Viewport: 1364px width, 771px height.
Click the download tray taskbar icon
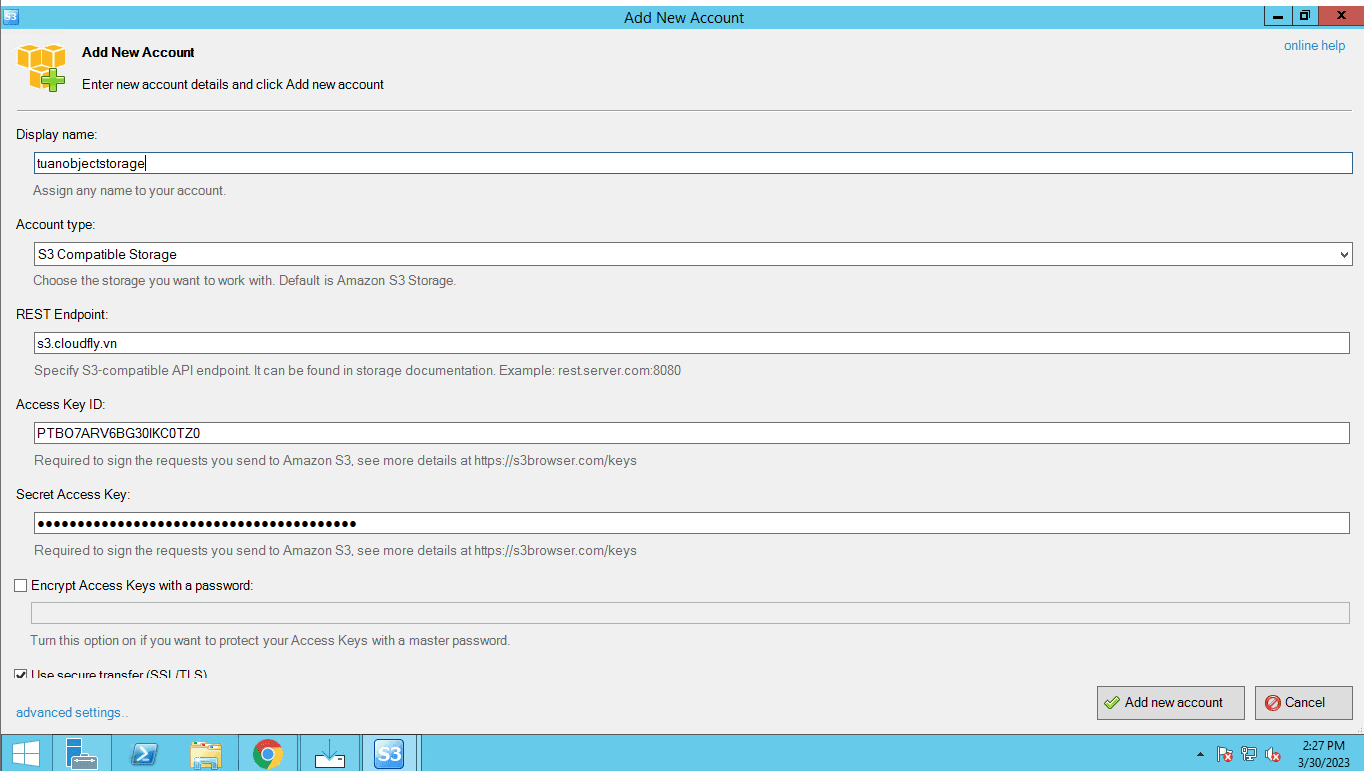[329, 753]
